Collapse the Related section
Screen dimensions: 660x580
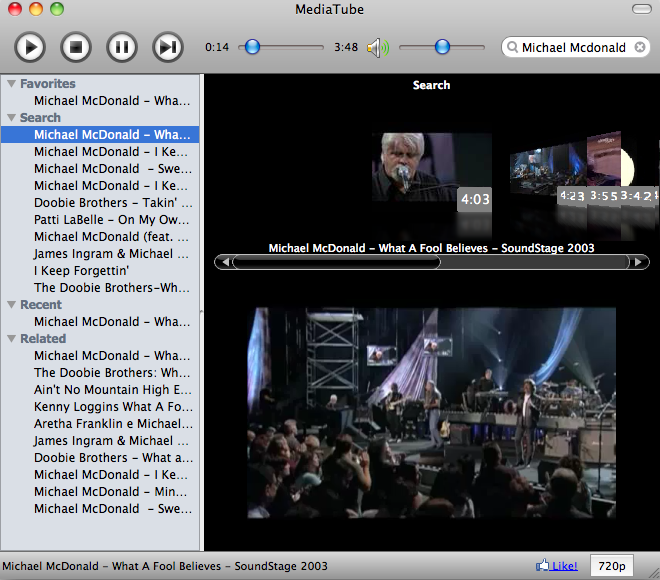11,339
